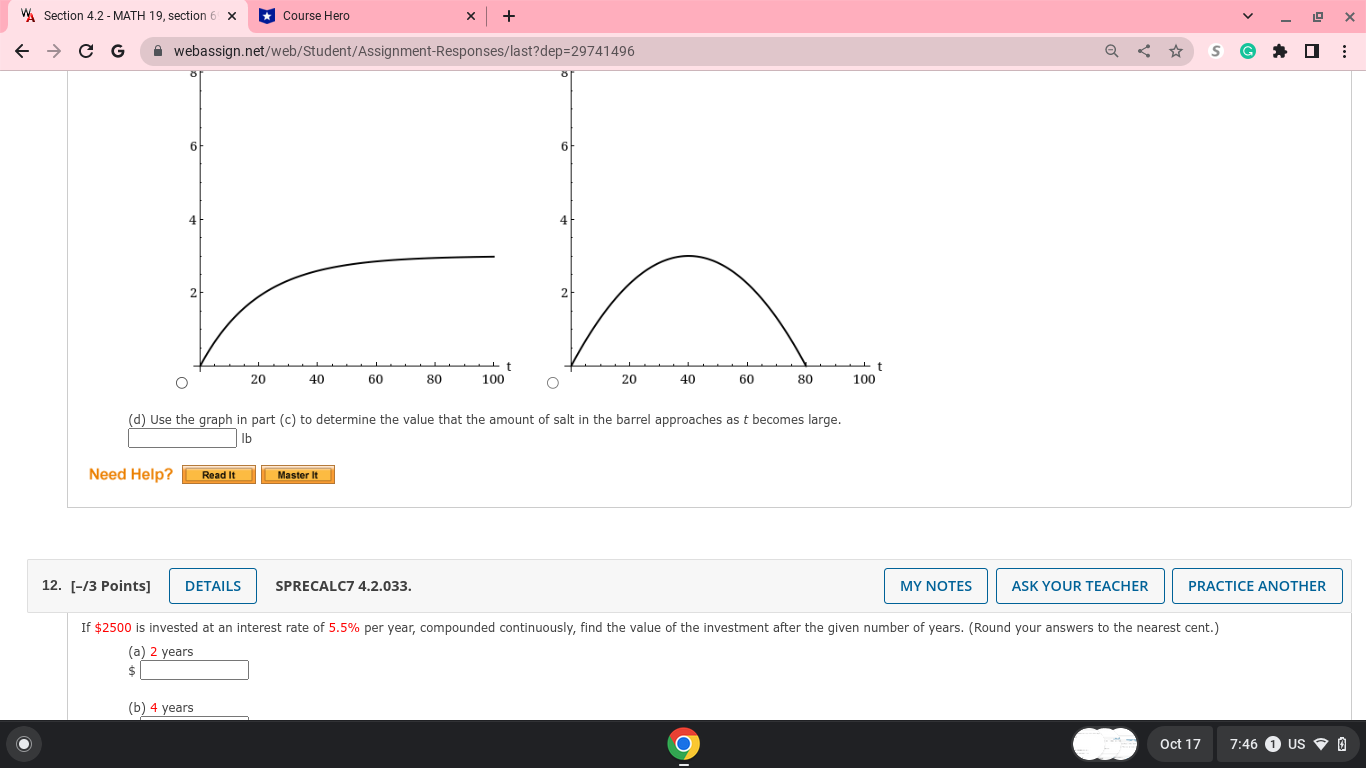Viewport: 1366px width, 768px height.
Task: Open the Extensions puzzle-piece icon
Action: 1279,49
